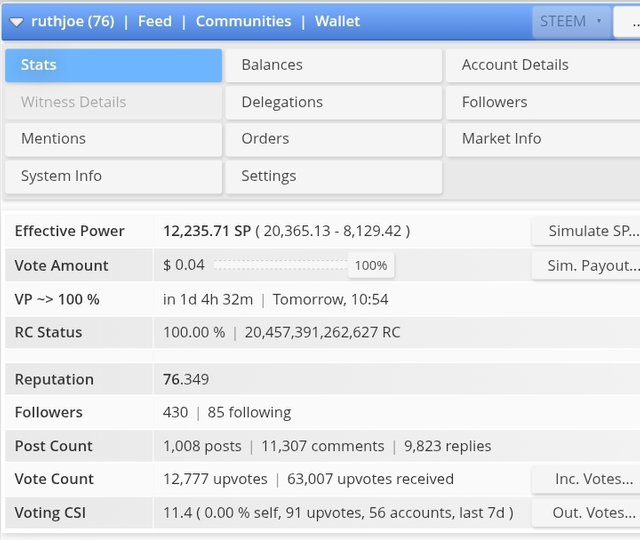Click the '12,777 upvotes' text
The width and height of the screenshot is (640, 540).
(x=215, y=479)
